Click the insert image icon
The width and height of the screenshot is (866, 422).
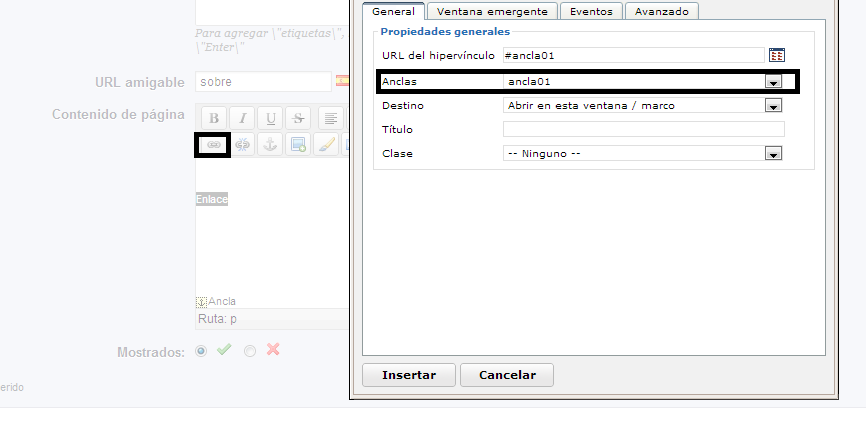pos(298,145)
